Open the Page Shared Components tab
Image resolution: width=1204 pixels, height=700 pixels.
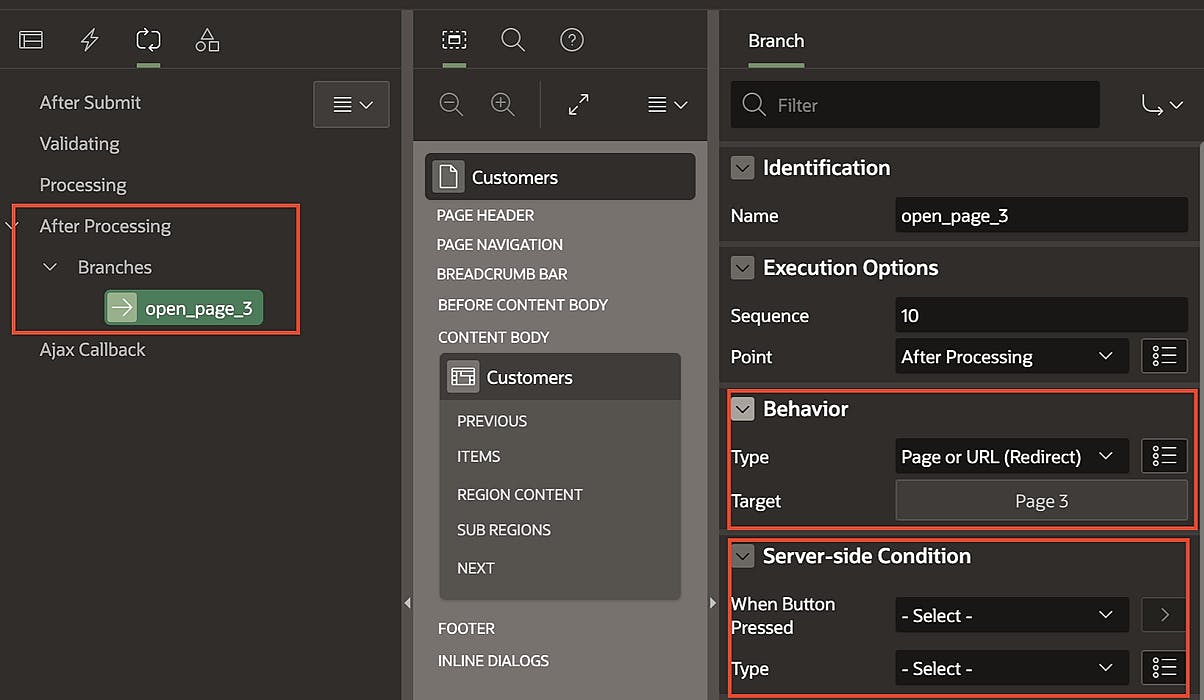(207, 40)
